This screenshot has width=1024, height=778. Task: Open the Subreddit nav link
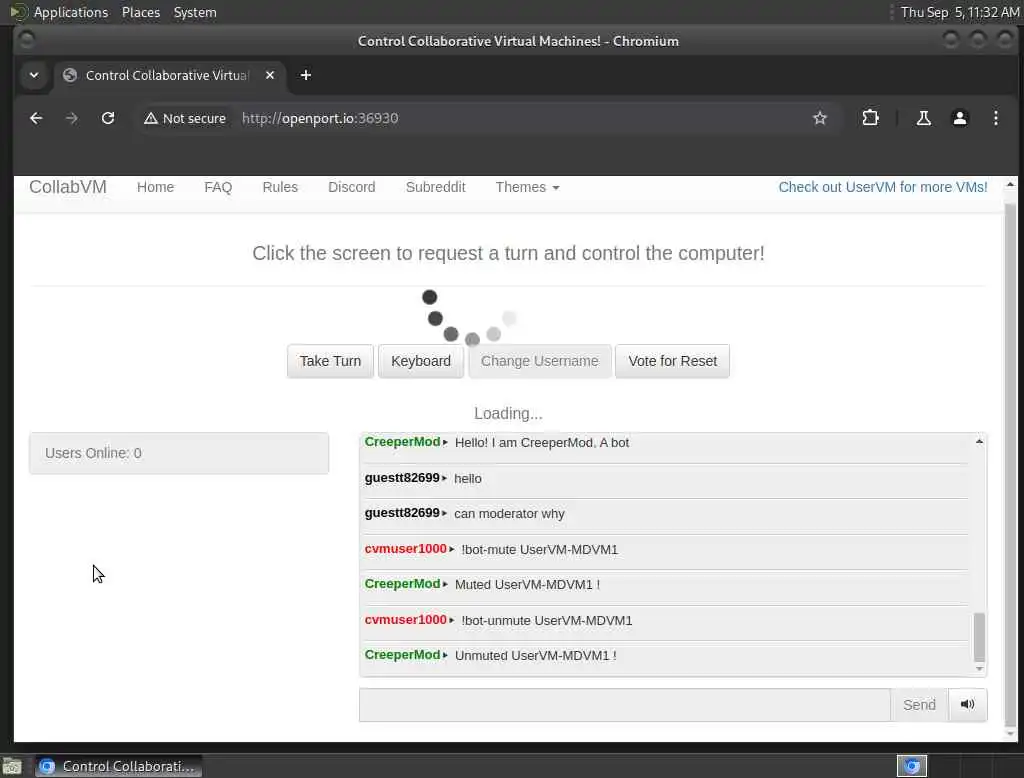click(x=436, y=187)
